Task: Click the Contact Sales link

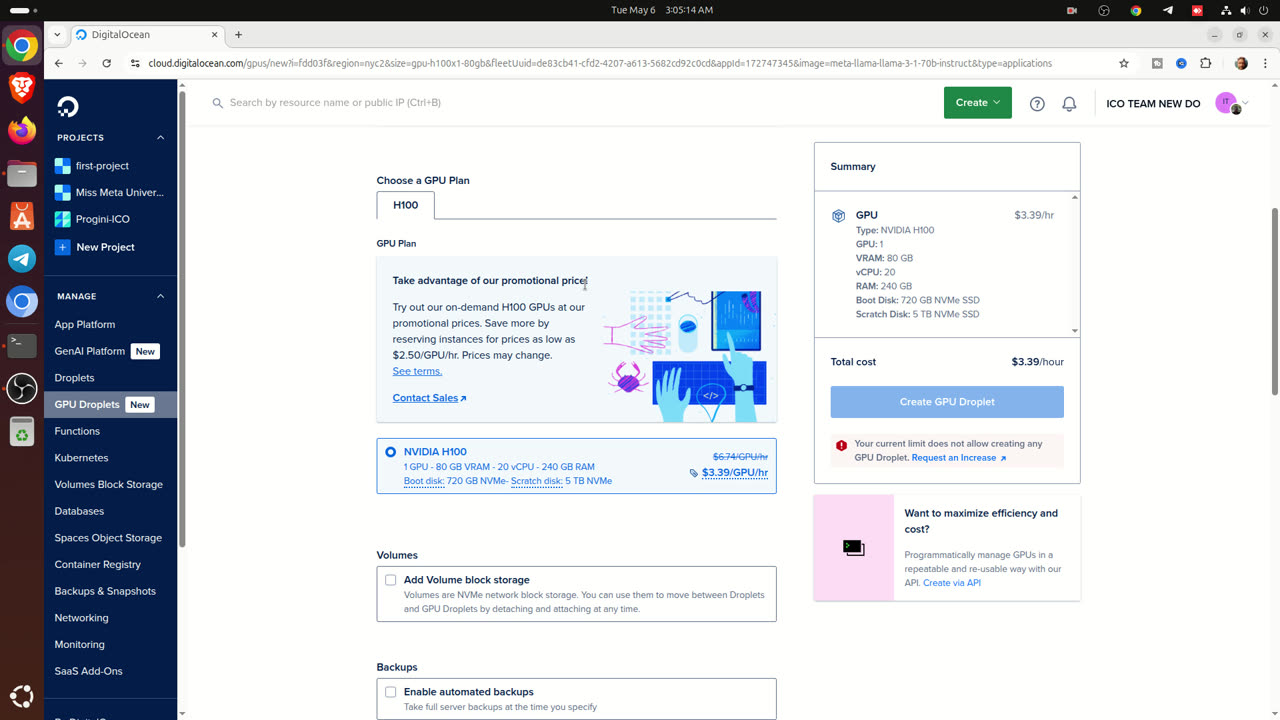Action: pos(429,398)
